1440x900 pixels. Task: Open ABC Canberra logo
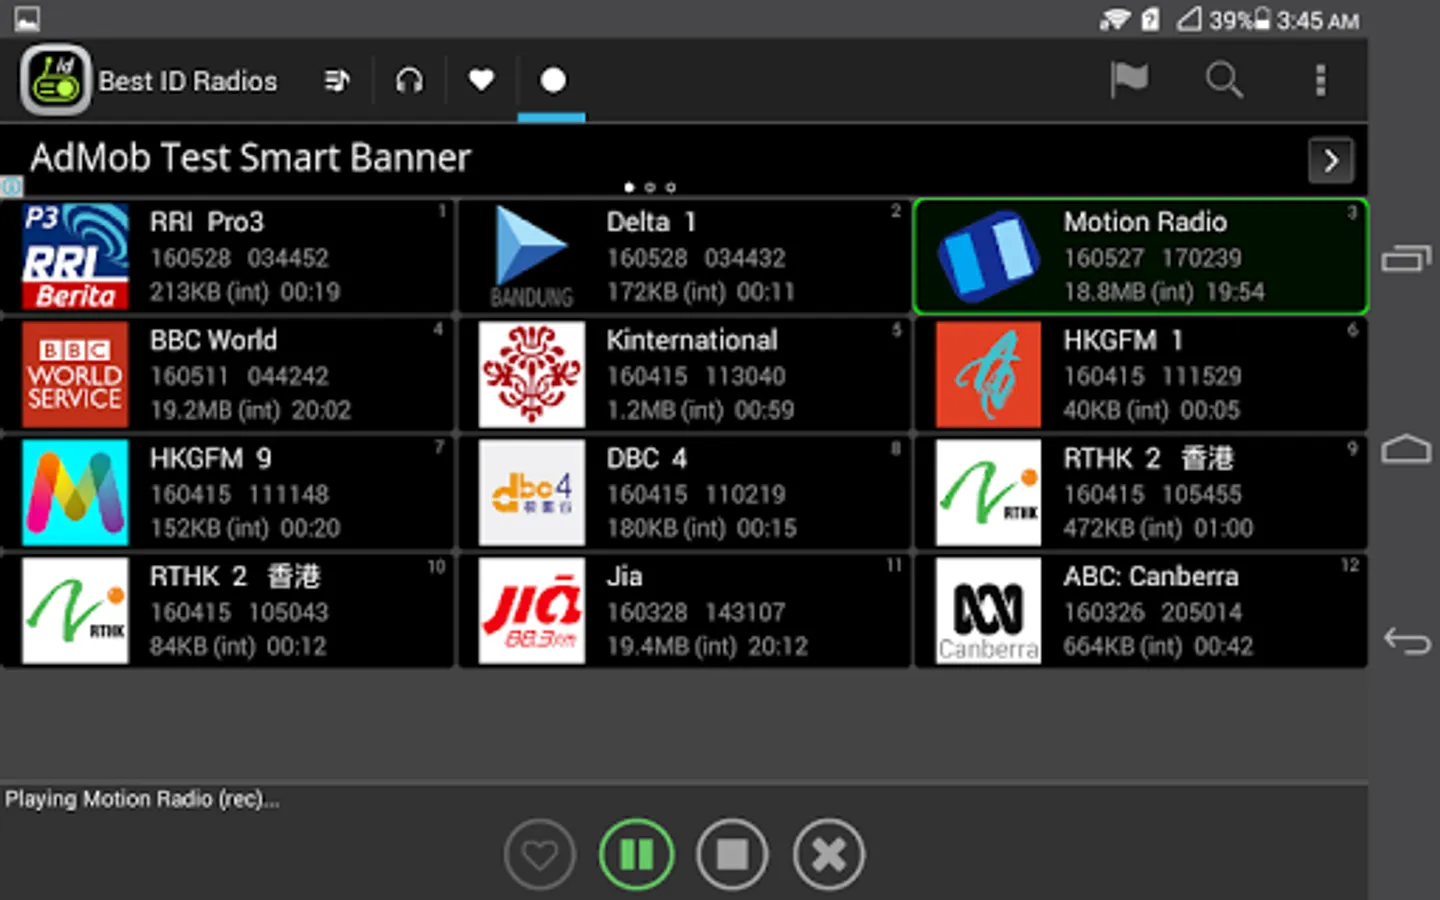[988, 611]
